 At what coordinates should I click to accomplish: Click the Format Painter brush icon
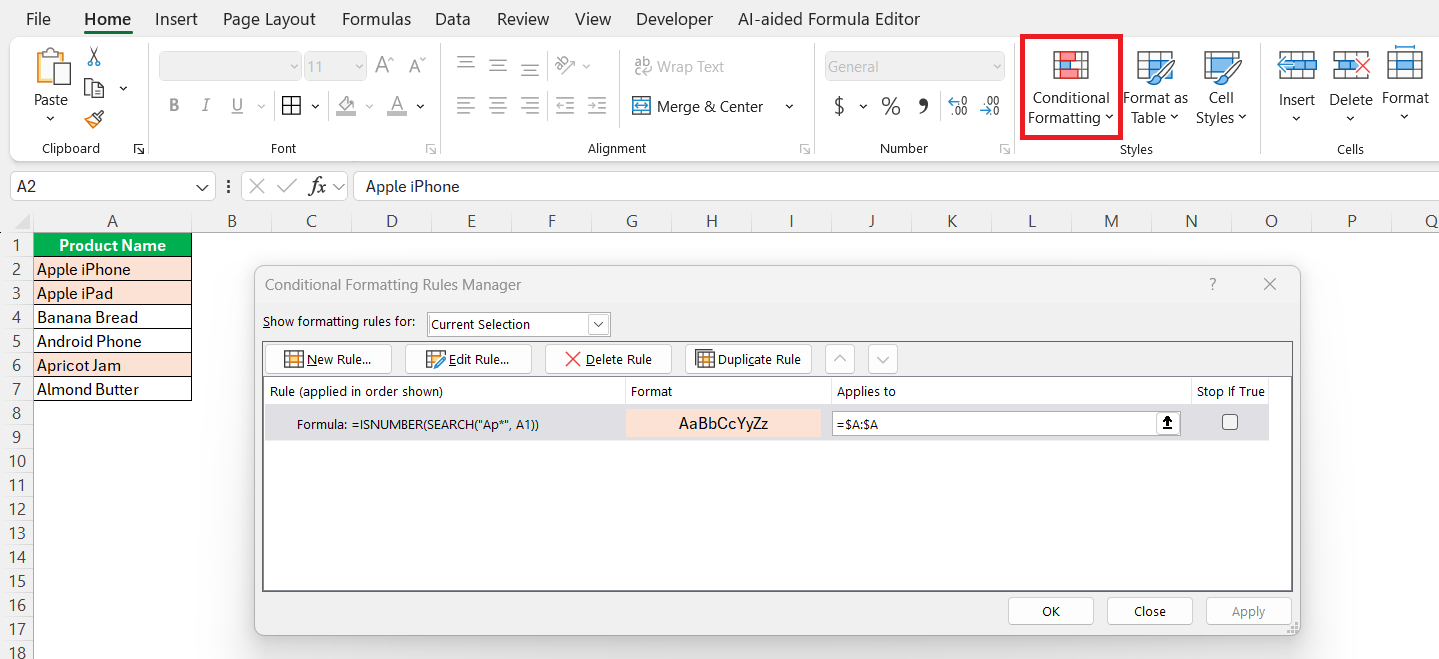tap(95, 119)
